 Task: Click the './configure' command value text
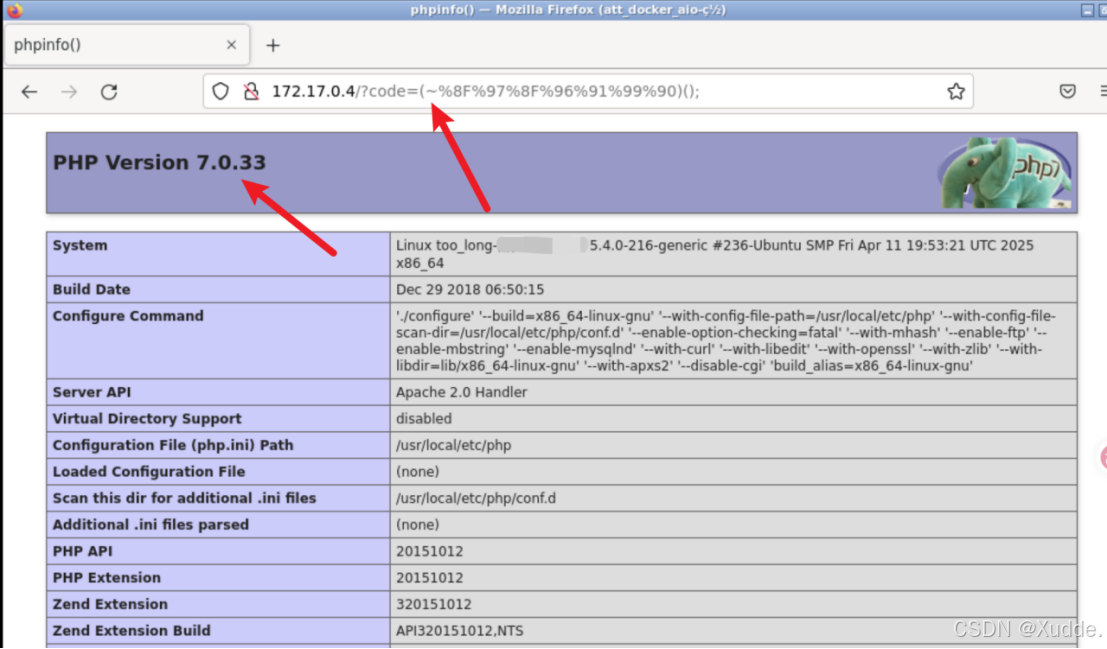(x=726, y=341)
